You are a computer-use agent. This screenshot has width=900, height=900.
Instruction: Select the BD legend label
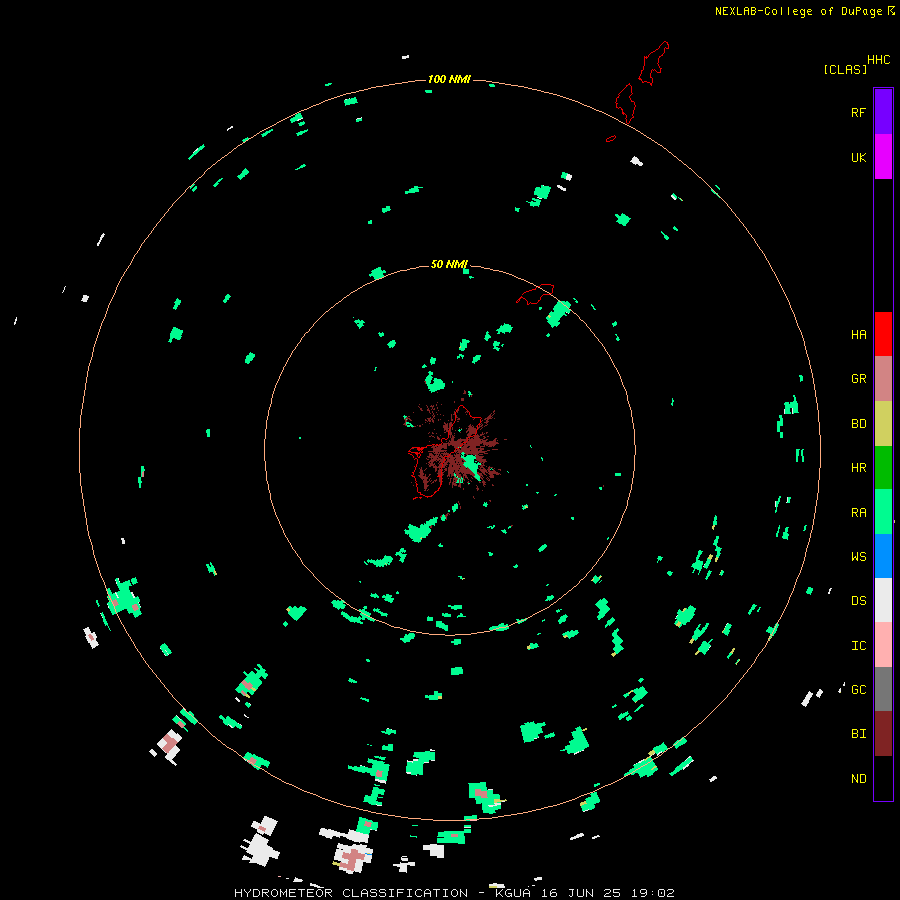tap(858, 424)
